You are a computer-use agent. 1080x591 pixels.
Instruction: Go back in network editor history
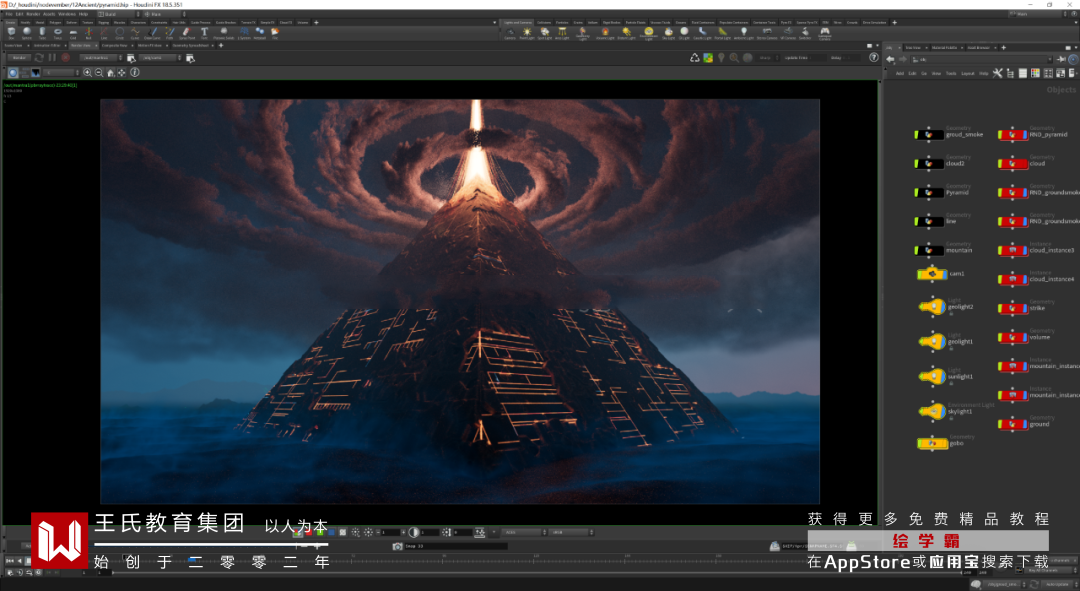click(891, 59)
